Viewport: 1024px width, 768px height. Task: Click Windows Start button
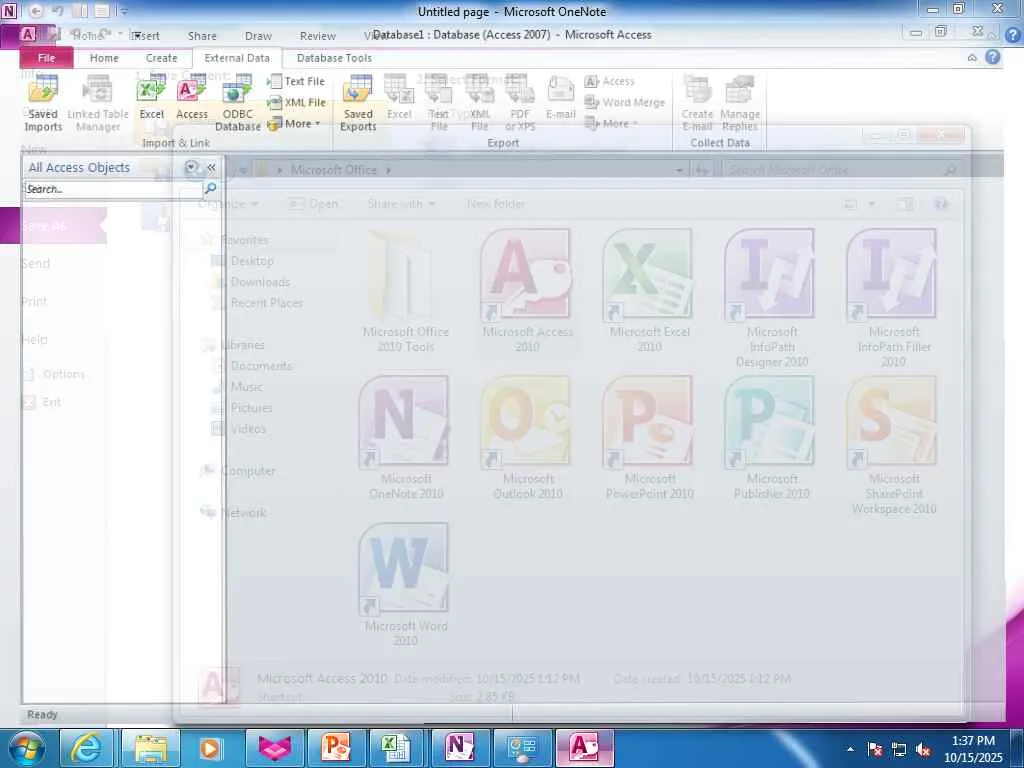[26, 748]
